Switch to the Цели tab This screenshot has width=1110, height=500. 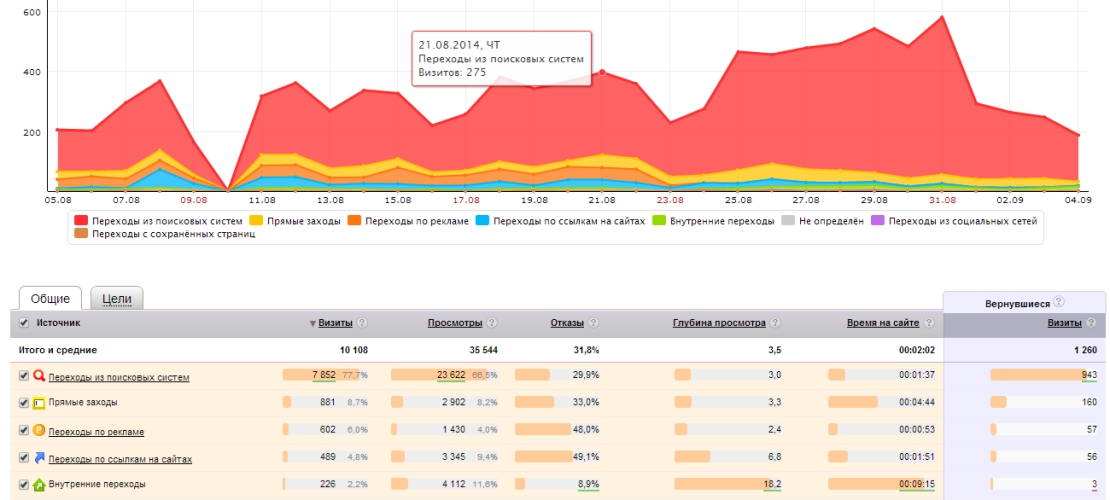[x=117, y=299]
